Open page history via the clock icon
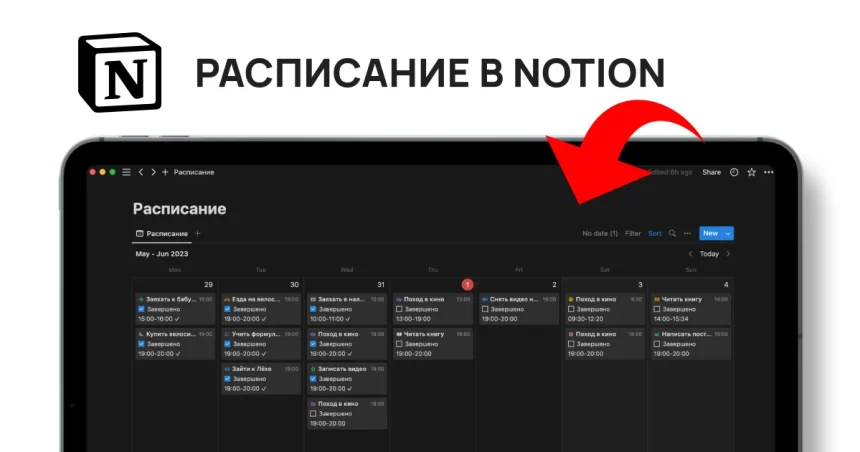Screen dimensions: 860x452 pos(734,172)
